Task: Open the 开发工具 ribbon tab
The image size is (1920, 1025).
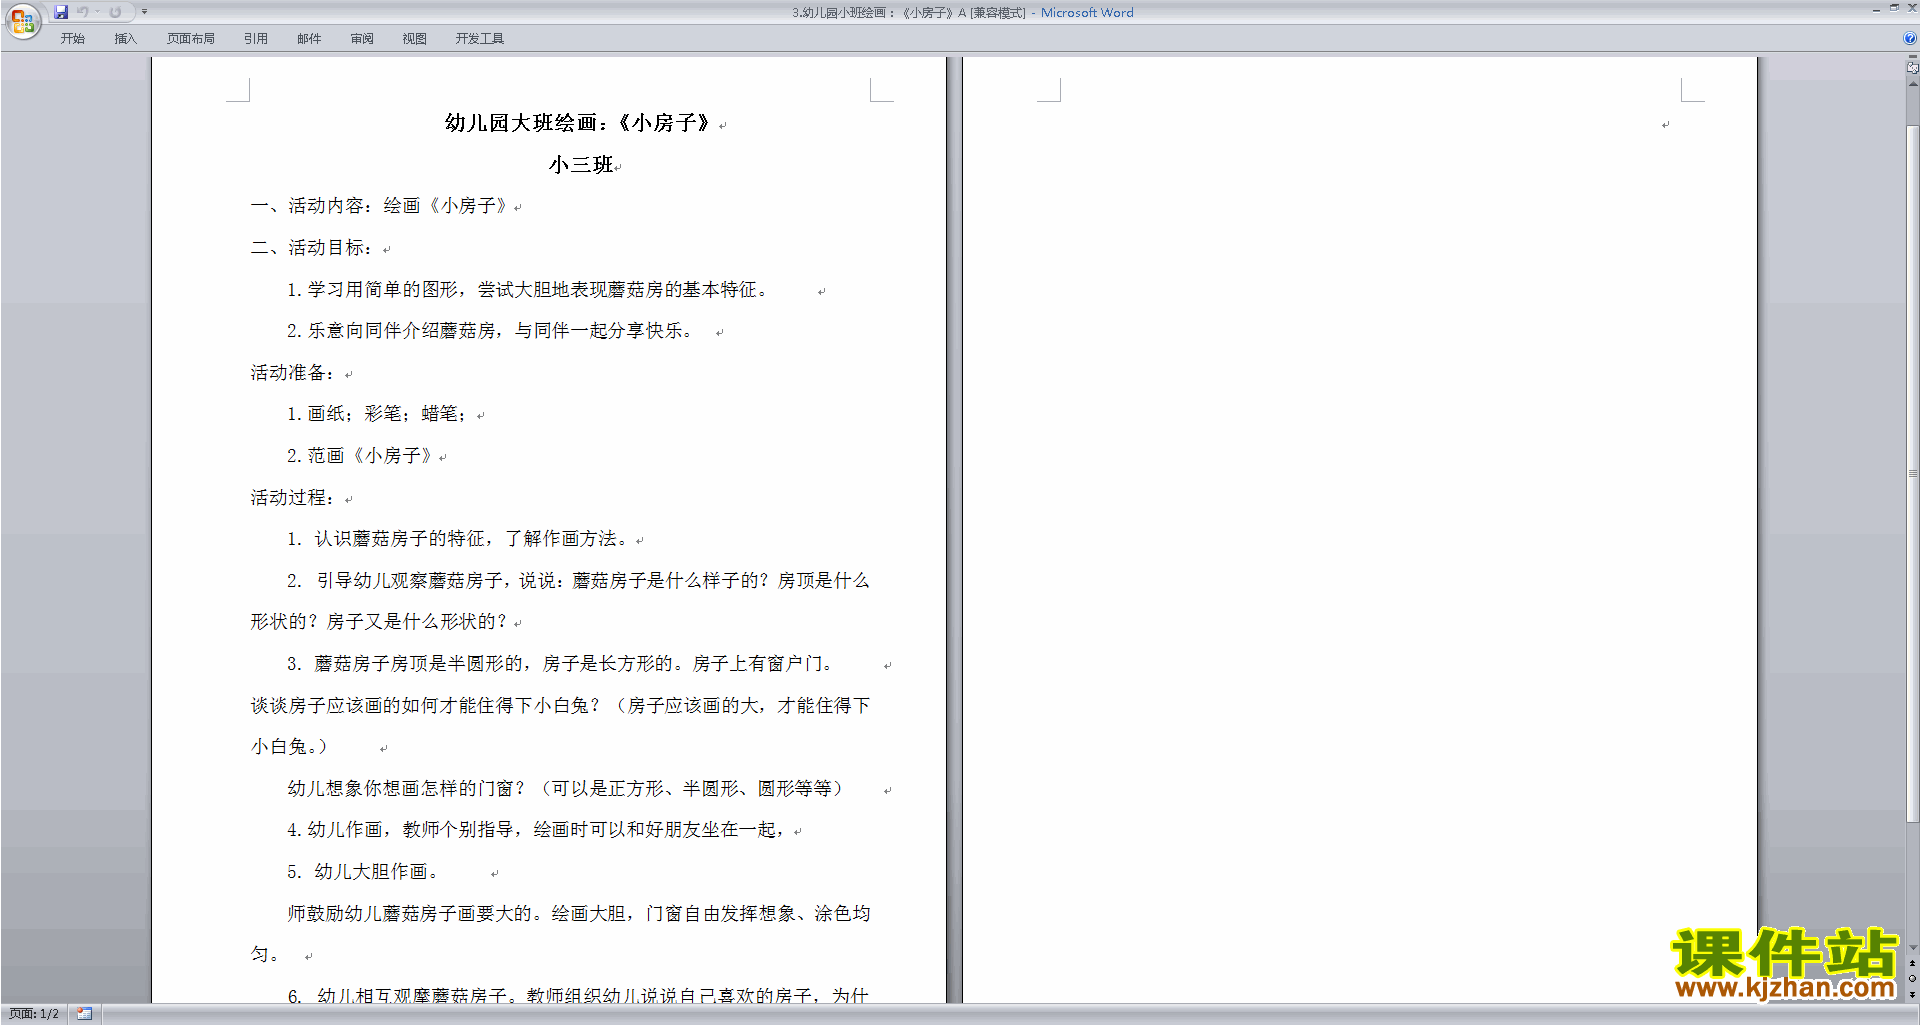Action: coord(480,39)
